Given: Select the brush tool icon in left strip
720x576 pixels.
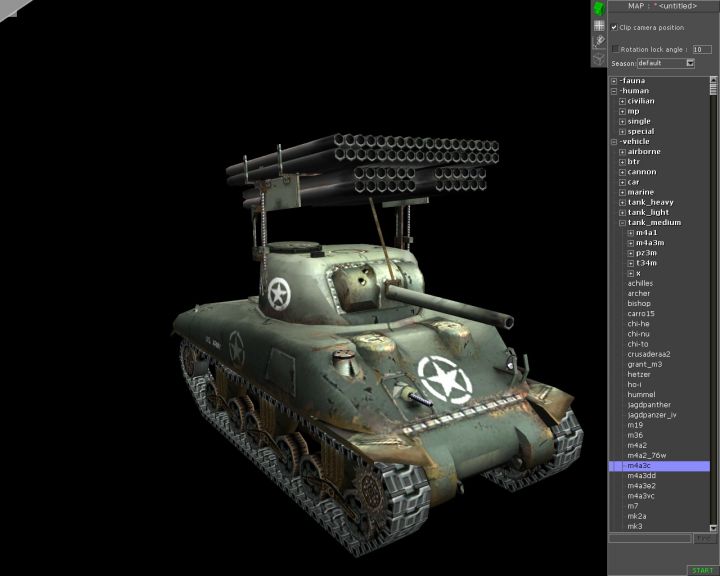Looking at the screenshot, I should tap(598, 41).
